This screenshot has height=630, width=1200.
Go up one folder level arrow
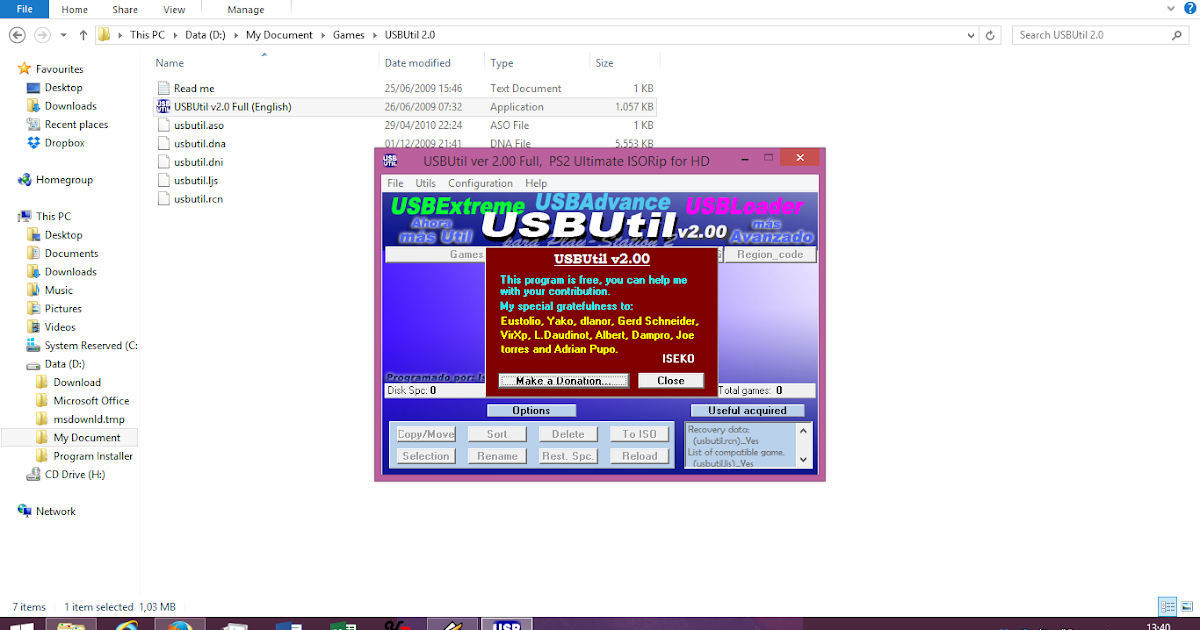(x=83, y=35)
